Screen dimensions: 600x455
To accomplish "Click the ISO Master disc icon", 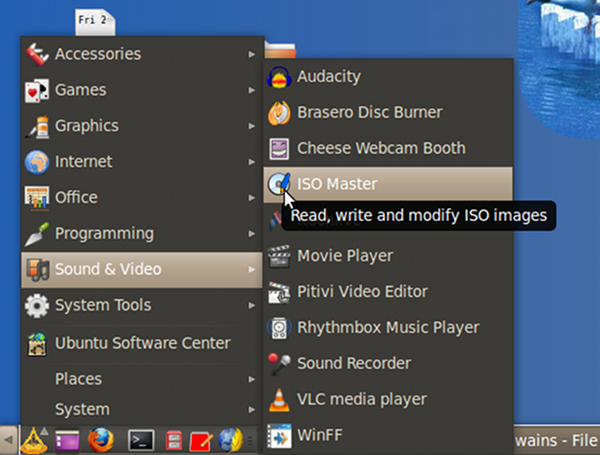I will click(x=279, y=184).
